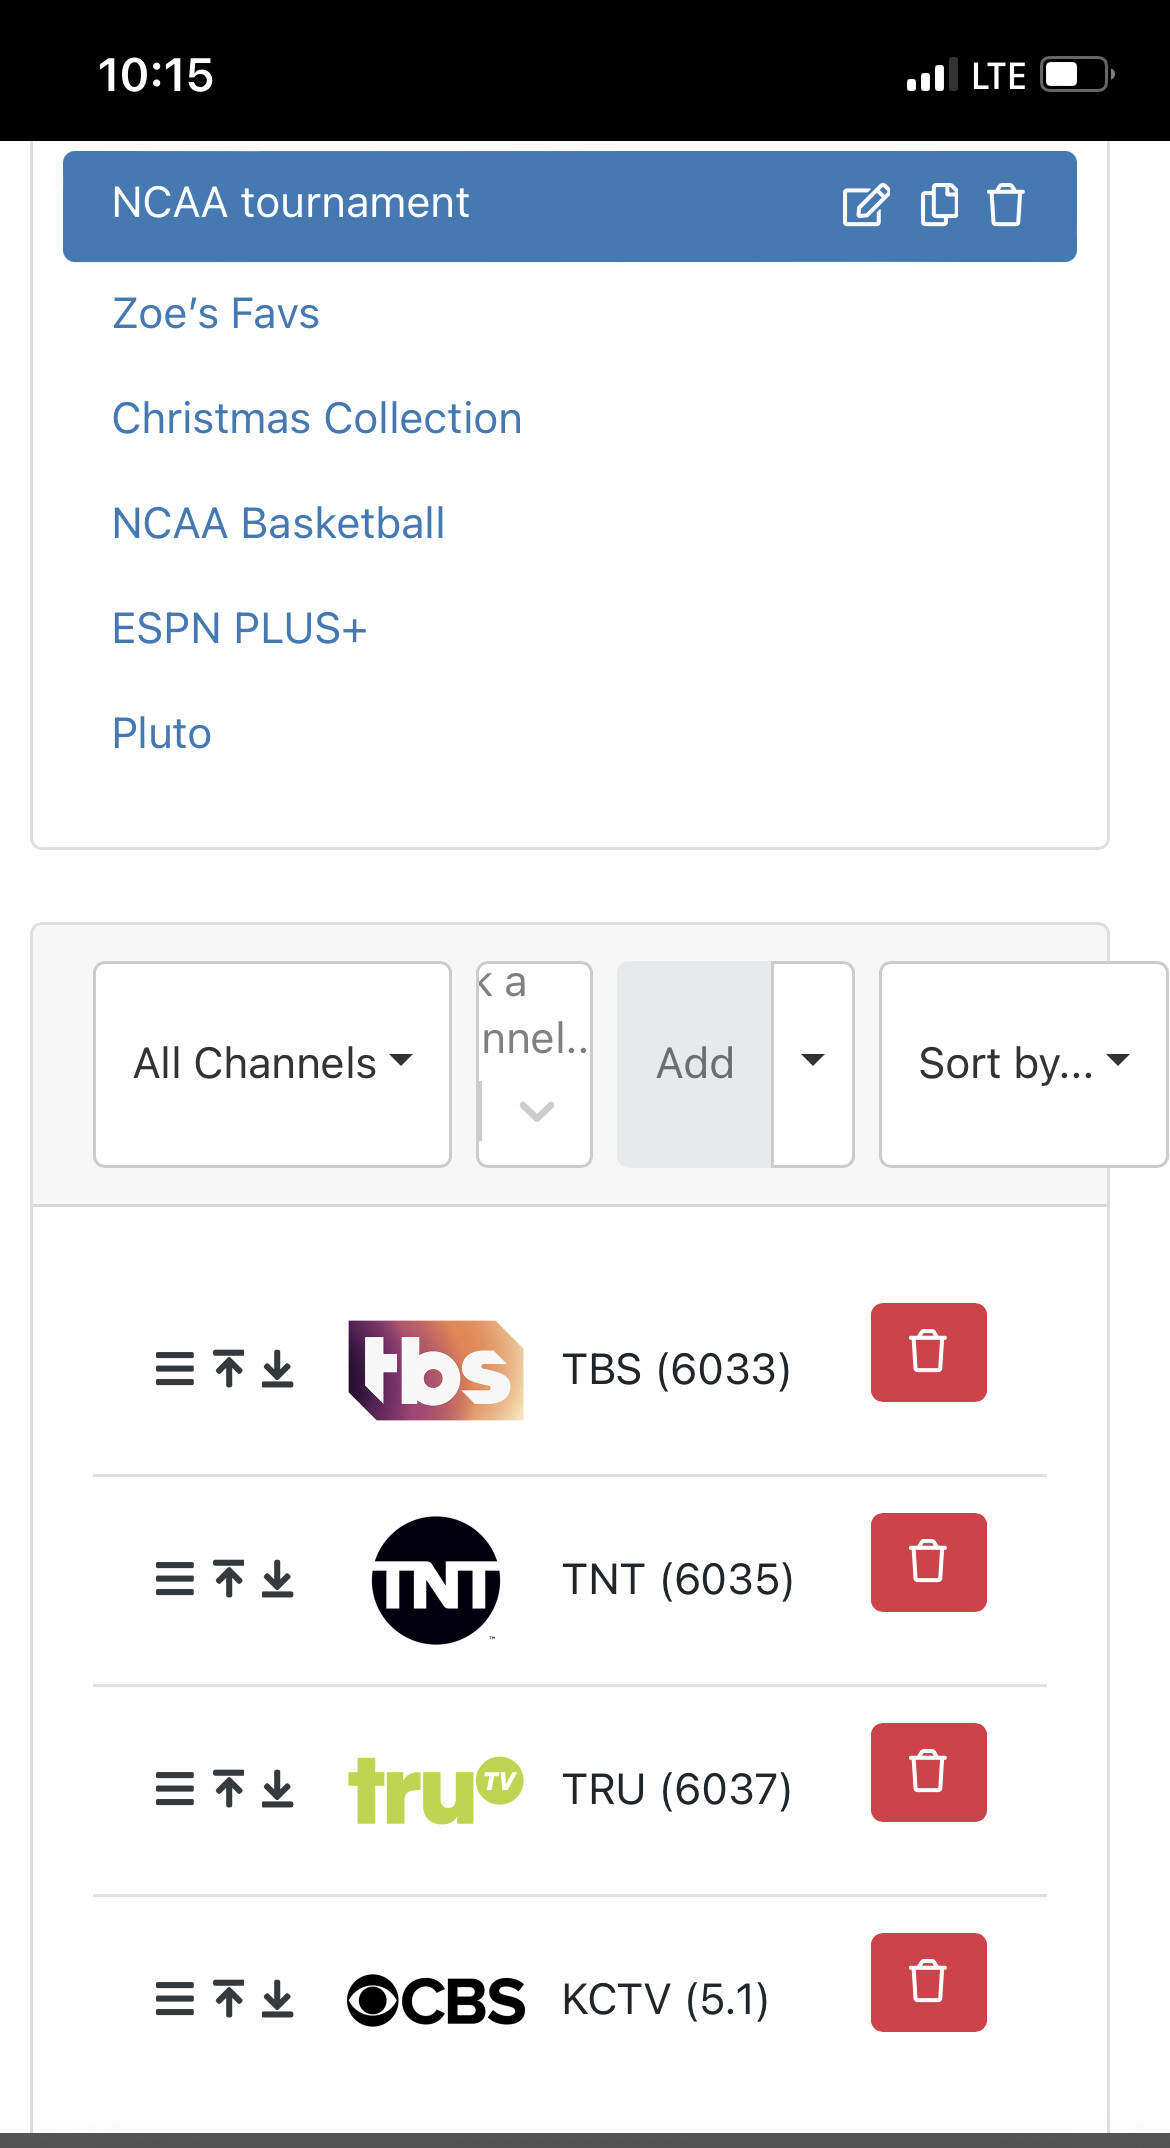The height and width of the screenshot is (2148, 1170).
Task: Delete TNT (6035) from the list
Action: coord(928,1562)
